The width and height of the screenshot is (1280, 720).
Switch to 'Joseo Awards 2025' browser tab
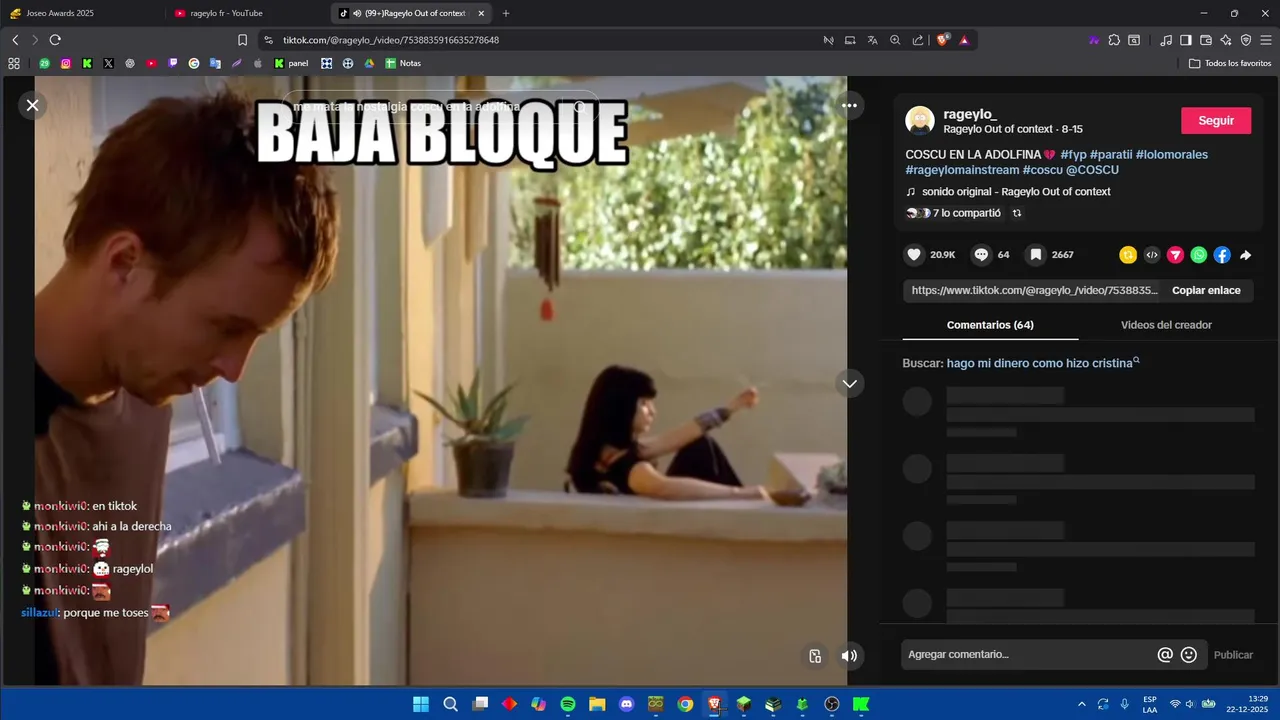pyautogui.click(x=80, y=13)
